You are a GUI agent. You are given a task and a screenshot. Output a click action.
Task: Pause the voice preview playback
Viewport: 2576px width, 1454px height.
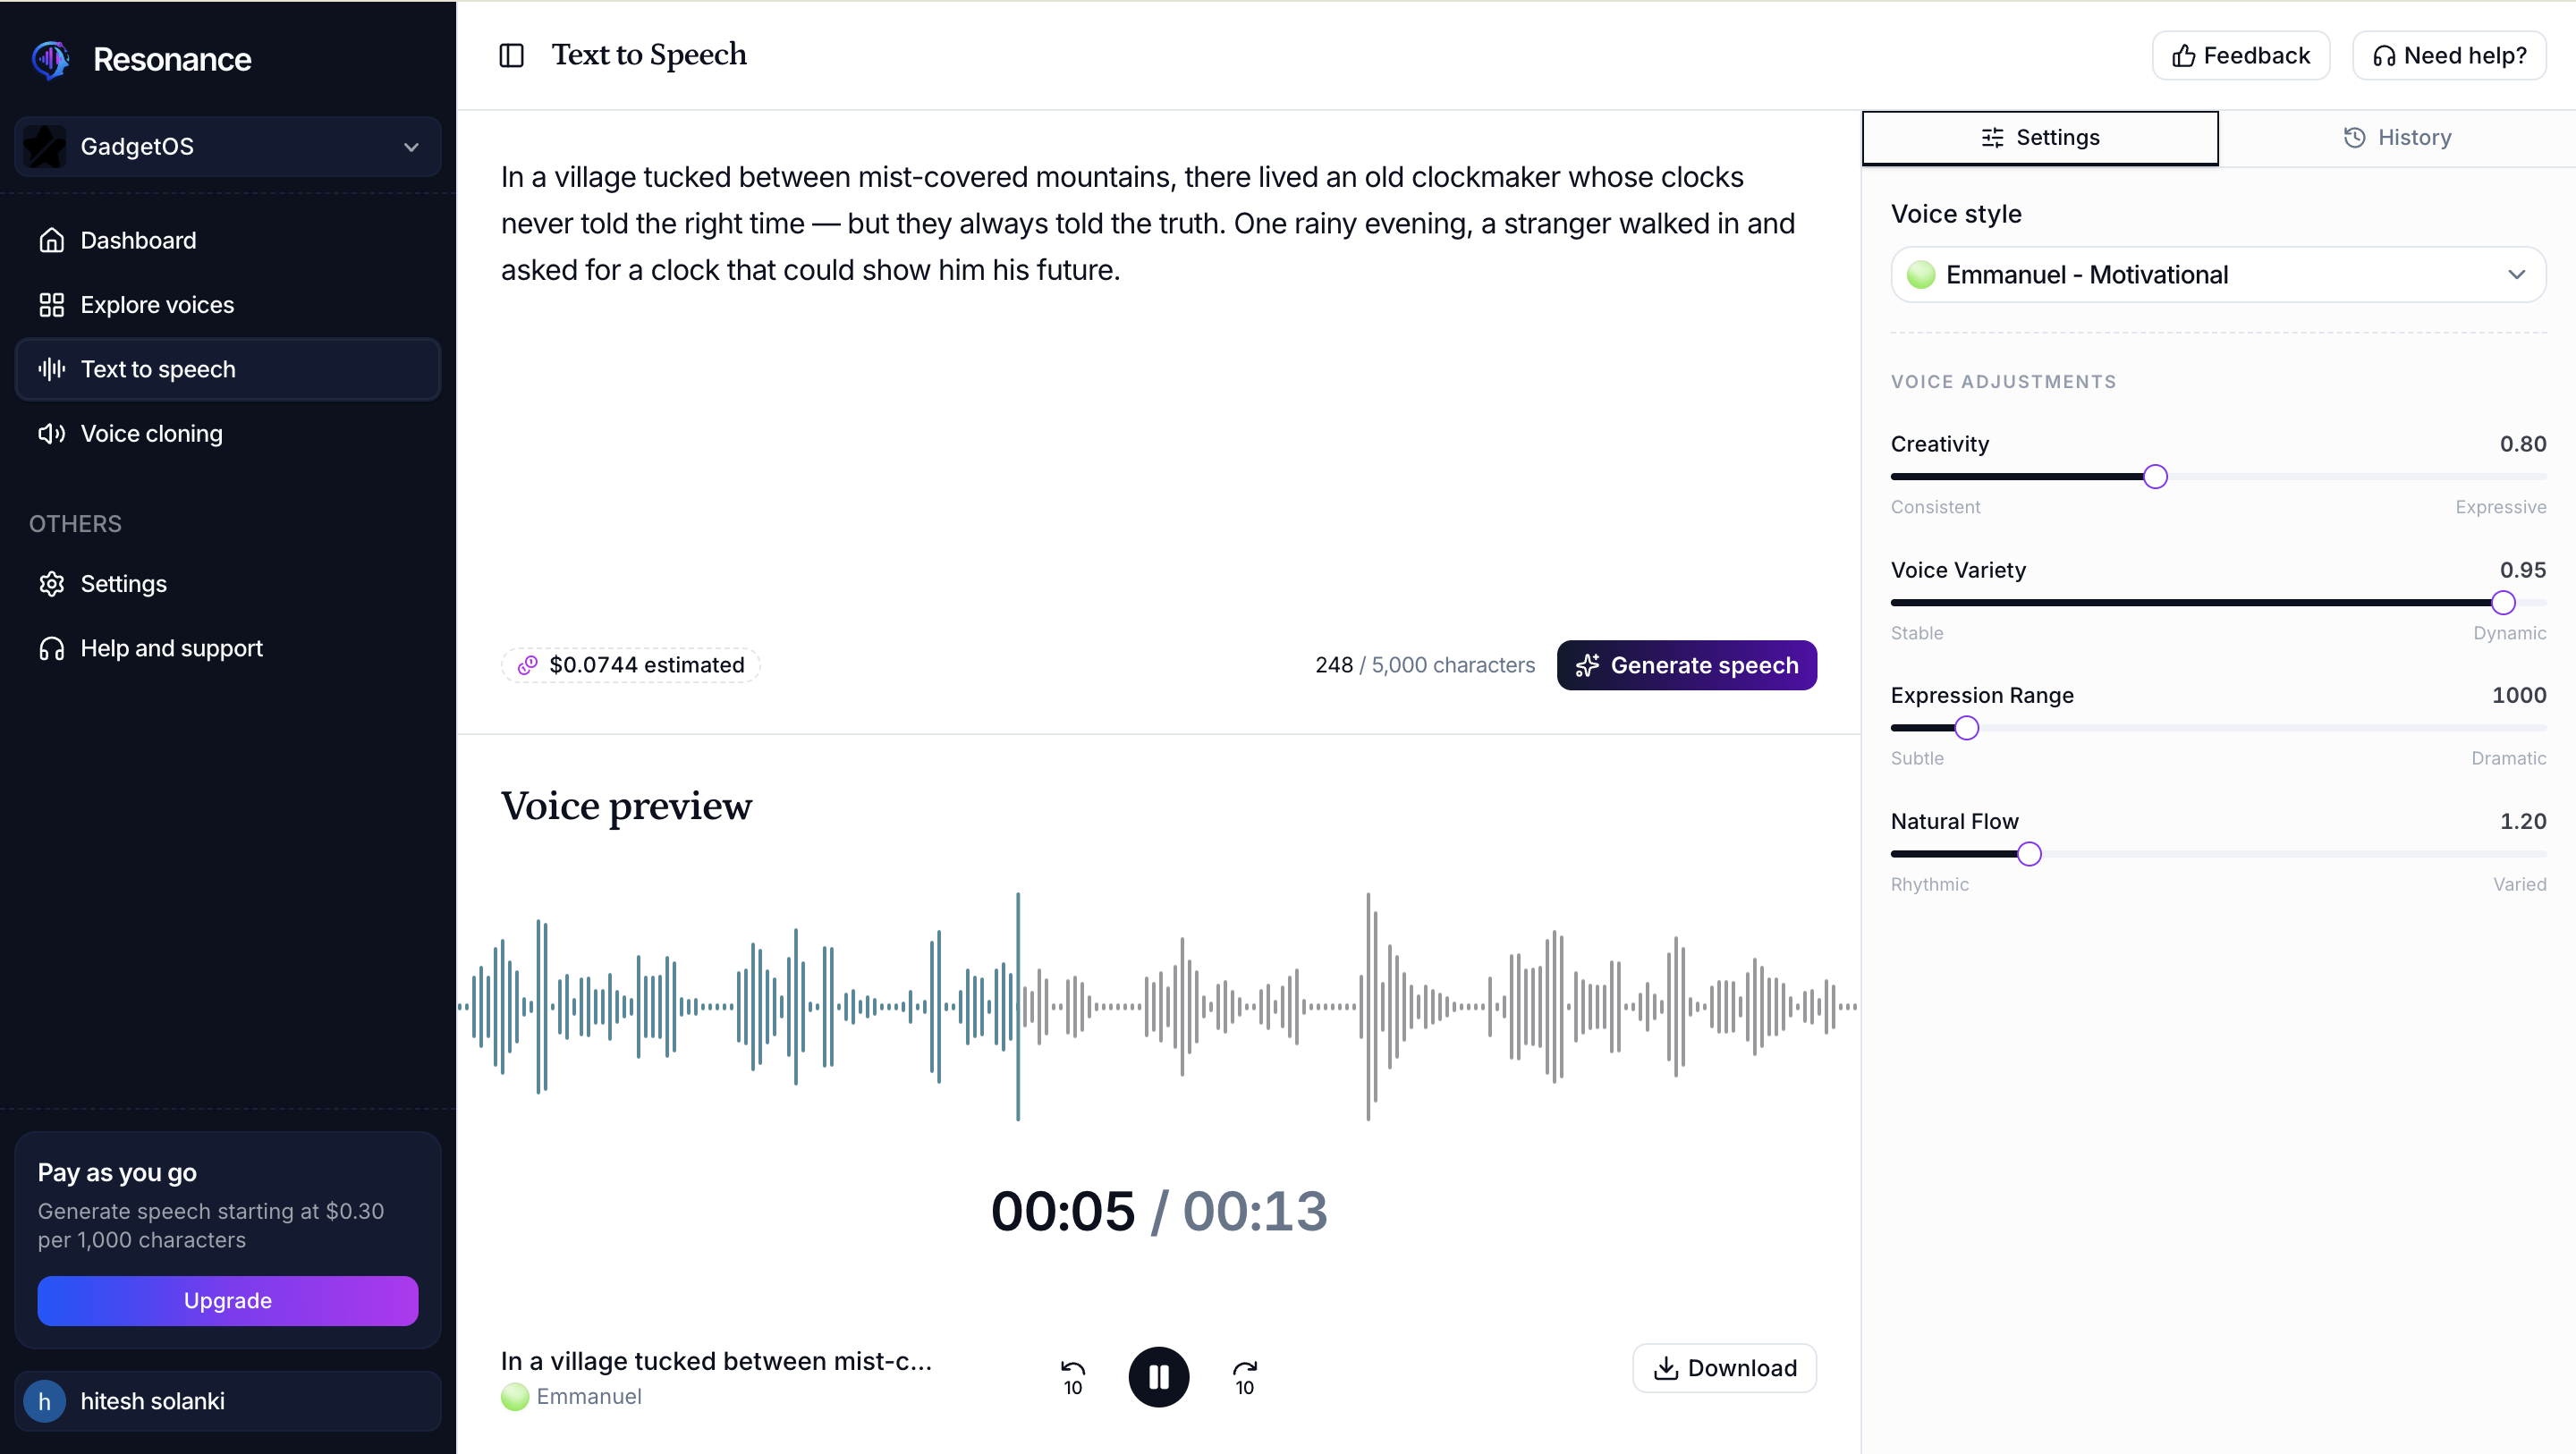[x=1158, y=1377]
